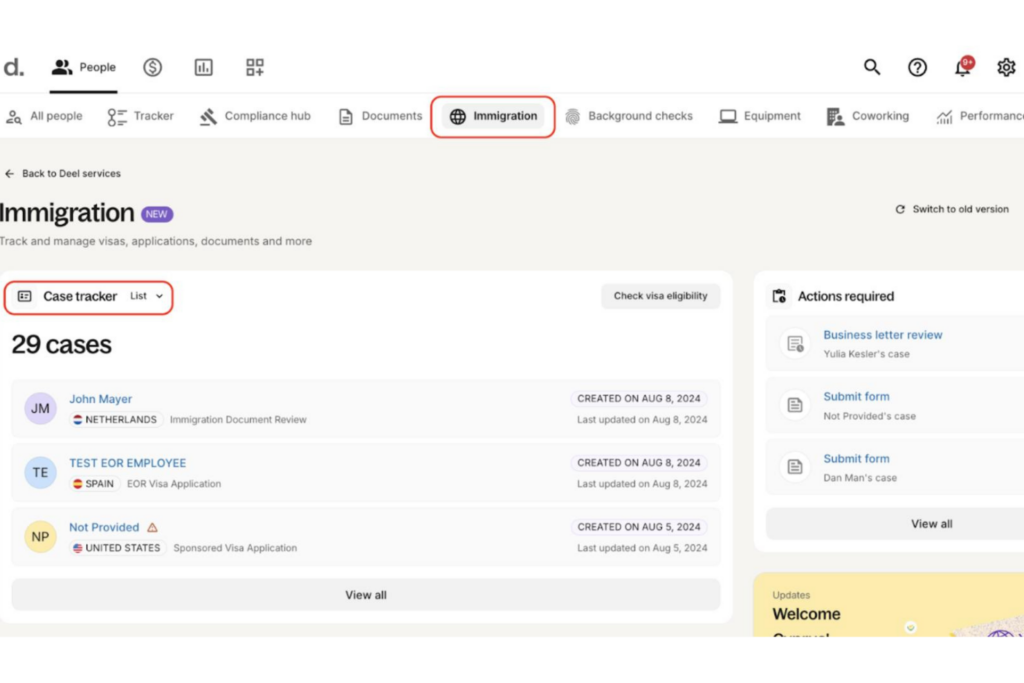The image size is (1024, 683).
Task: Click the UNITED STATES country tag
Action: tap(117, 548)
